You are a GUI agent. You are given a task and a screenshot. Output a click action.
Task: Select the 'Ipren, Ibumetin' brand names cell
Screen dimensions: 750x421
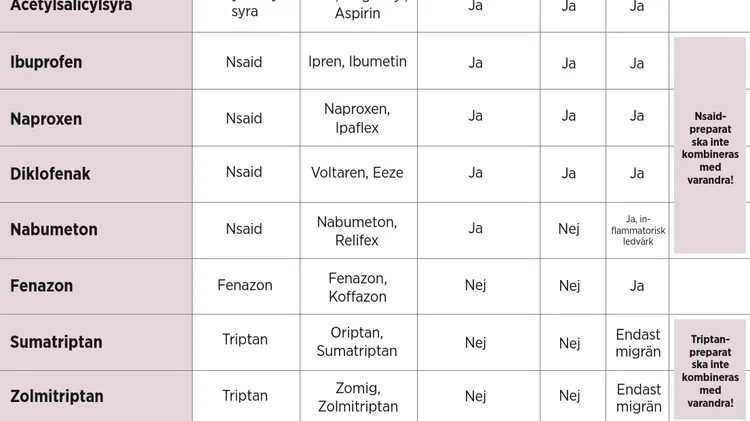click(359, 61)
